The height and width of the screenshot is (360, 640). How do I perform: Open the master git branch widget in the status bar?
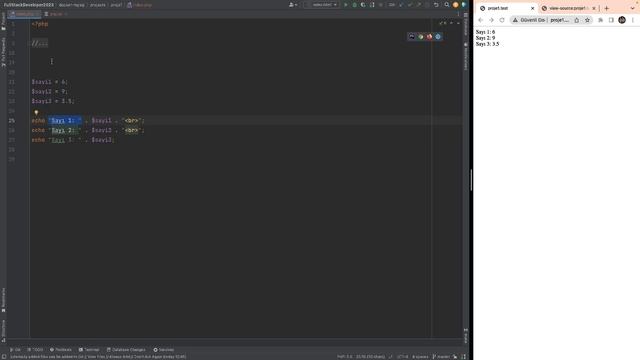point(441,357)
